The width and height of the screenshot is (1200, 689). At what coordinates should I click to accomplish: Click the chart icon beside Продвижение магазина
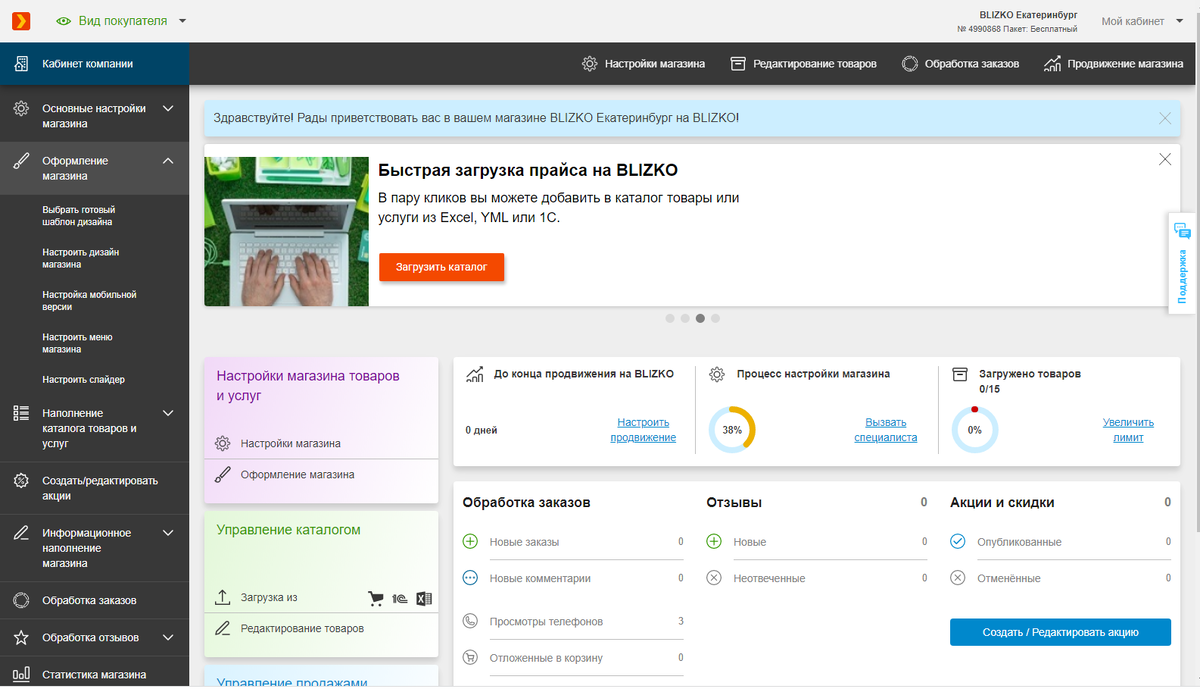pos(1052,64)
